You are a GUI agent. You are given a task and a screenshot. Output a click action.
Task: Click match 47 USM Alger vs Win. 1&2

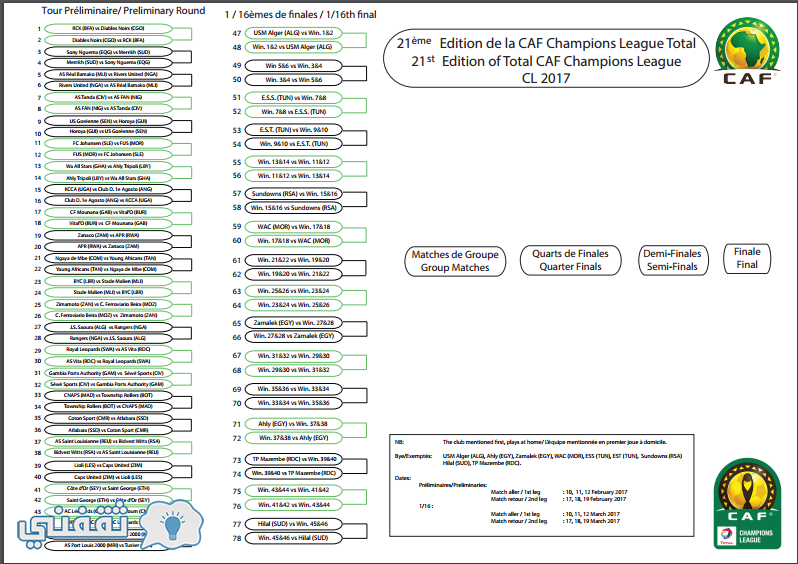tap(293, 33)
